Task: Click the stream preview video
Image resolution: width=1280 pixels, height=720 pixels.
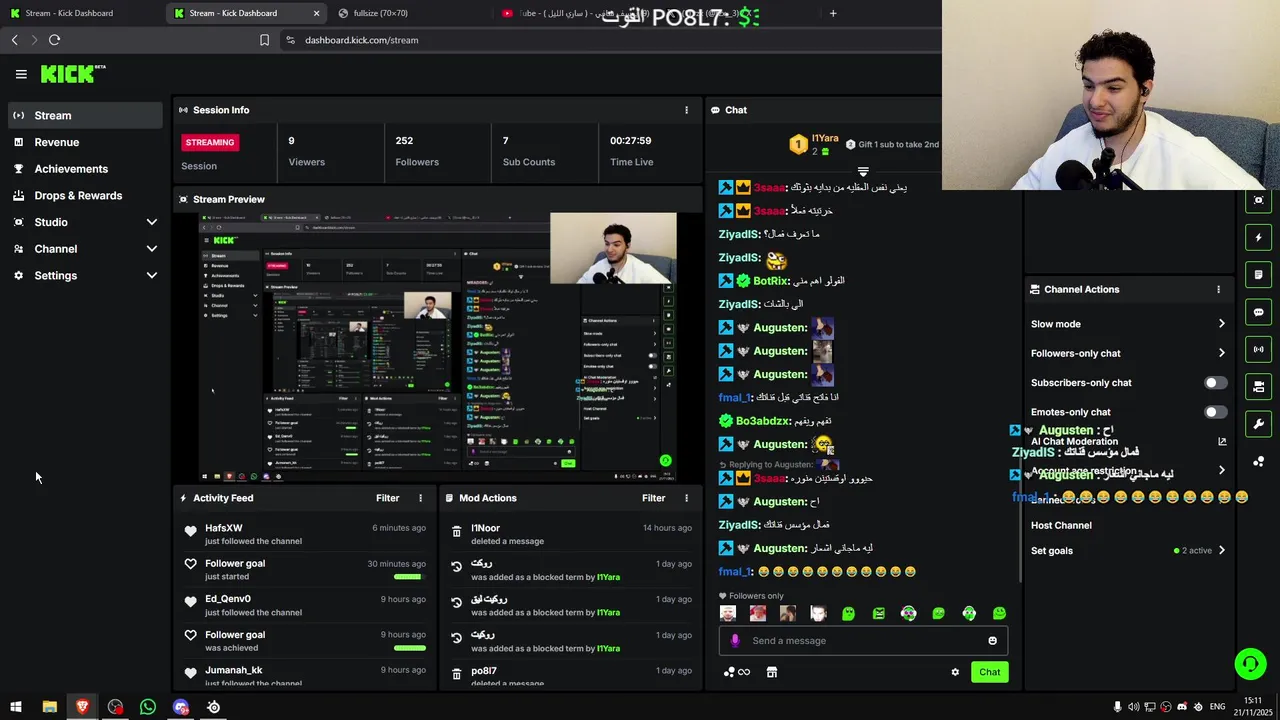Action: [438, 348]
